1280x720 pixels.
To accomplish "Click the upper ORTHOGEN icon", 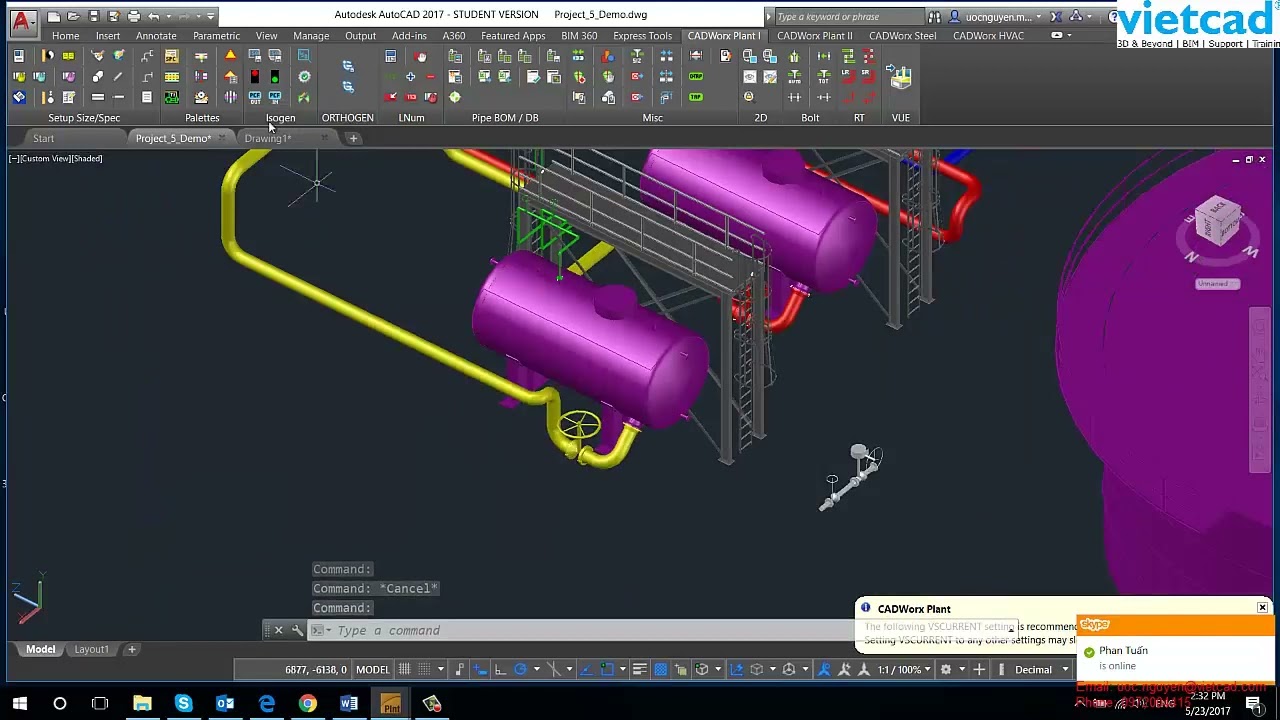I will click(348, 66).
